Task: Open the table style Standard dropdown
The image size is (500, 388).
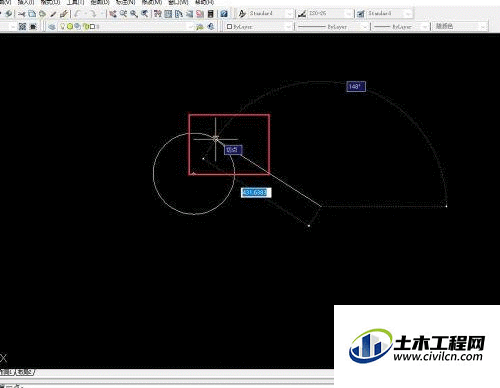Action: pyautogui.click(x=389, y=14)
